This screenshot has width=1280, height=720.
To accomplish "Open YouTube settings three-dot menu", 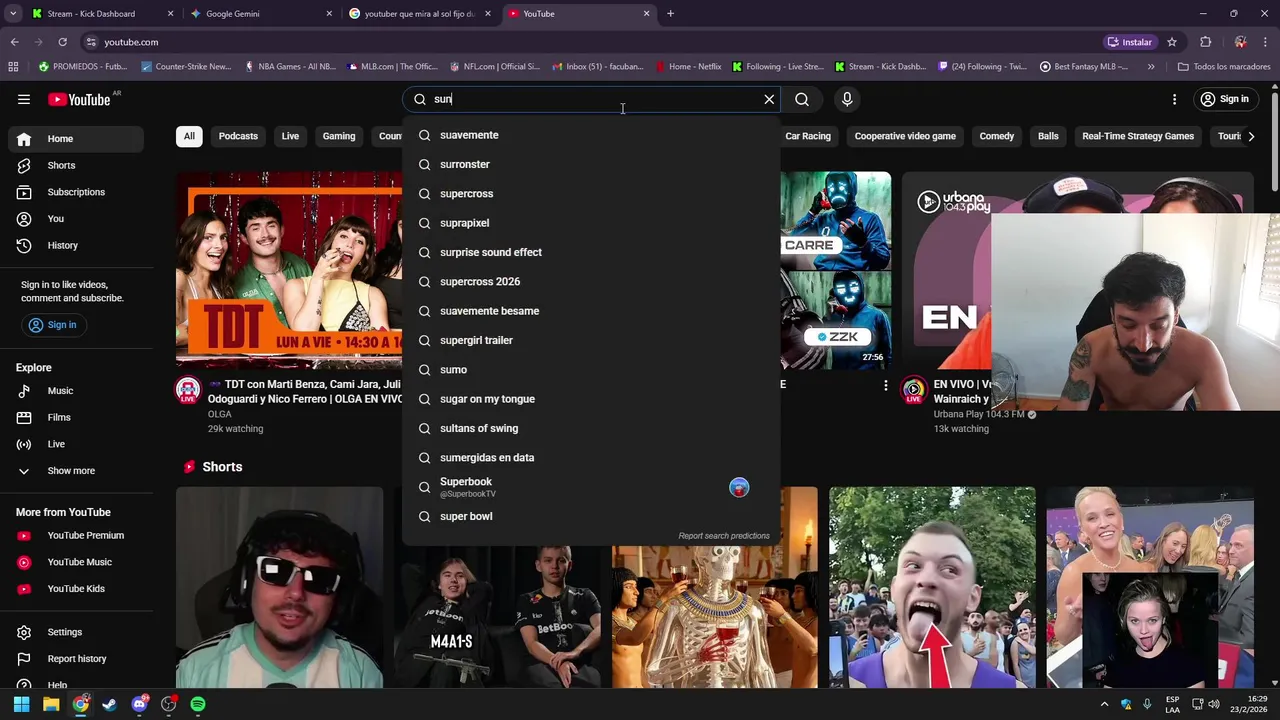I will [x=1175, y=99].
